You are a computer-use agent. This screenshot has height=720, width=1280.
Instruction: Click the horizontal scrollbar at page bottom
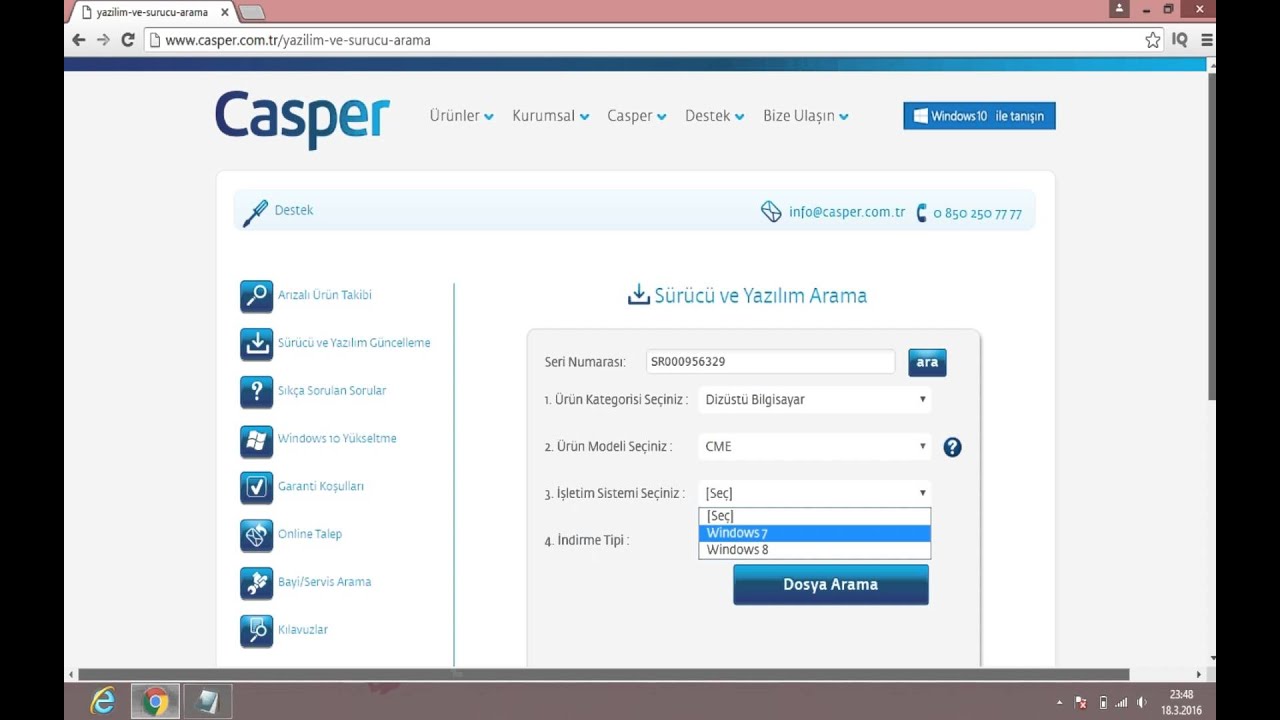click(x=604, y=675)
